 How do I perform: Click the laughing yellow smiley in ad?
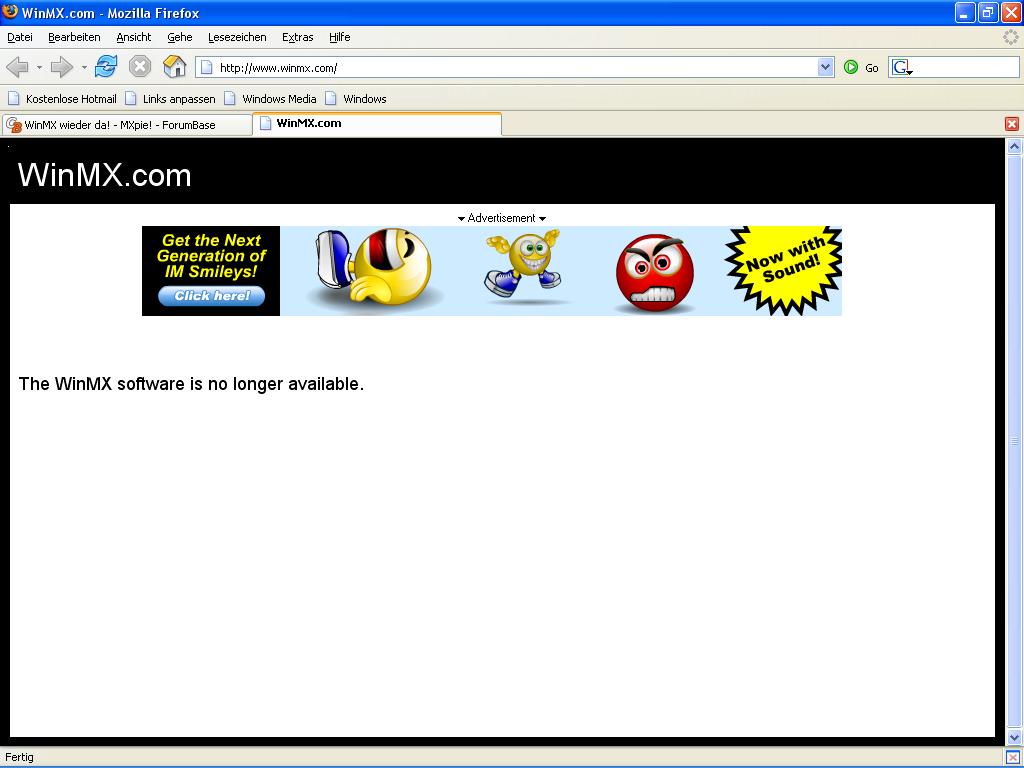click(x=374, y=268)
